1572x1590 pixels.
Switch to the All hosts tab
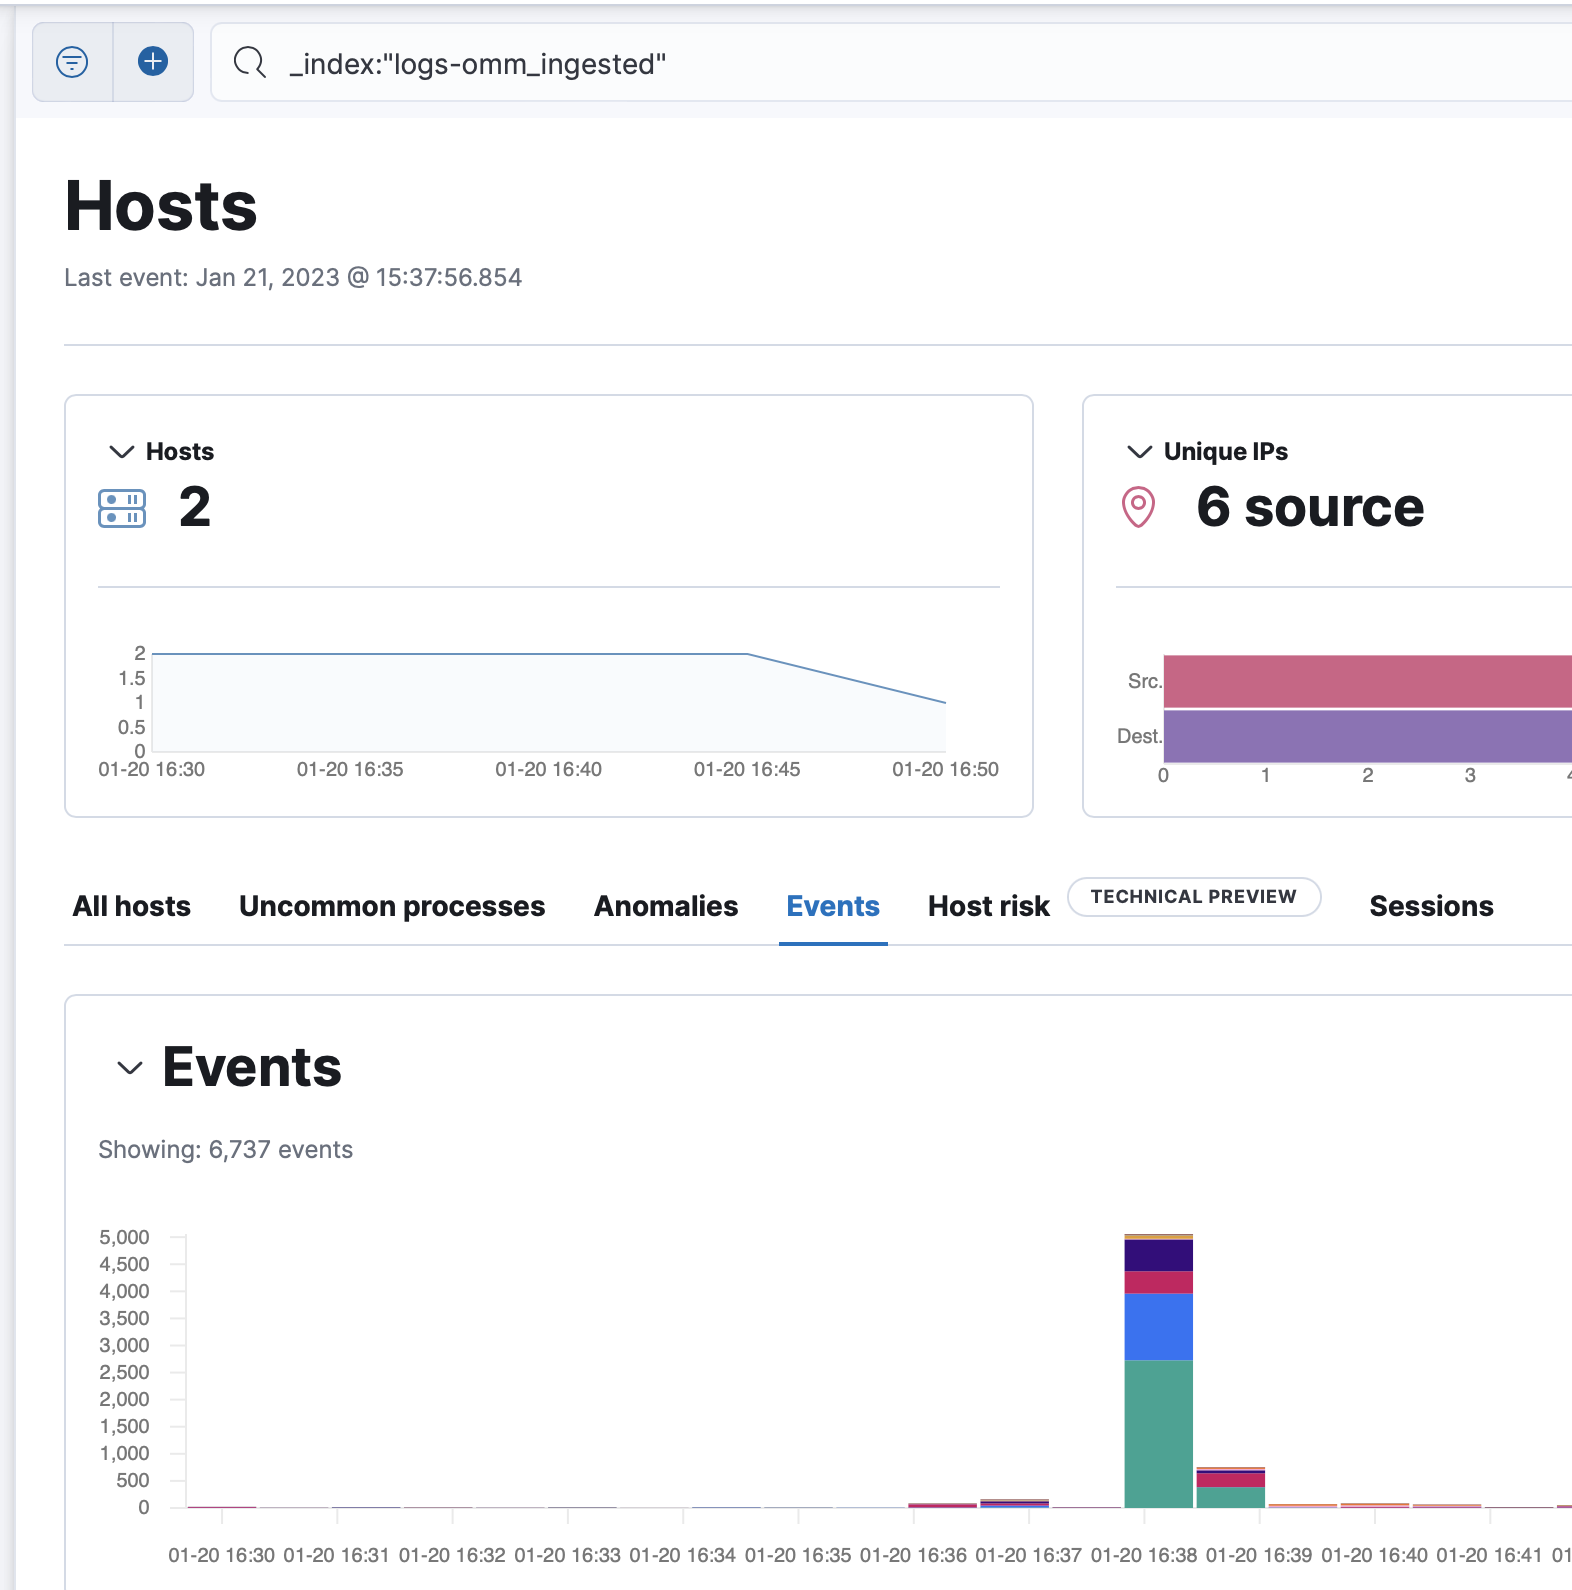pyautogui.click(x=132, y=906)
